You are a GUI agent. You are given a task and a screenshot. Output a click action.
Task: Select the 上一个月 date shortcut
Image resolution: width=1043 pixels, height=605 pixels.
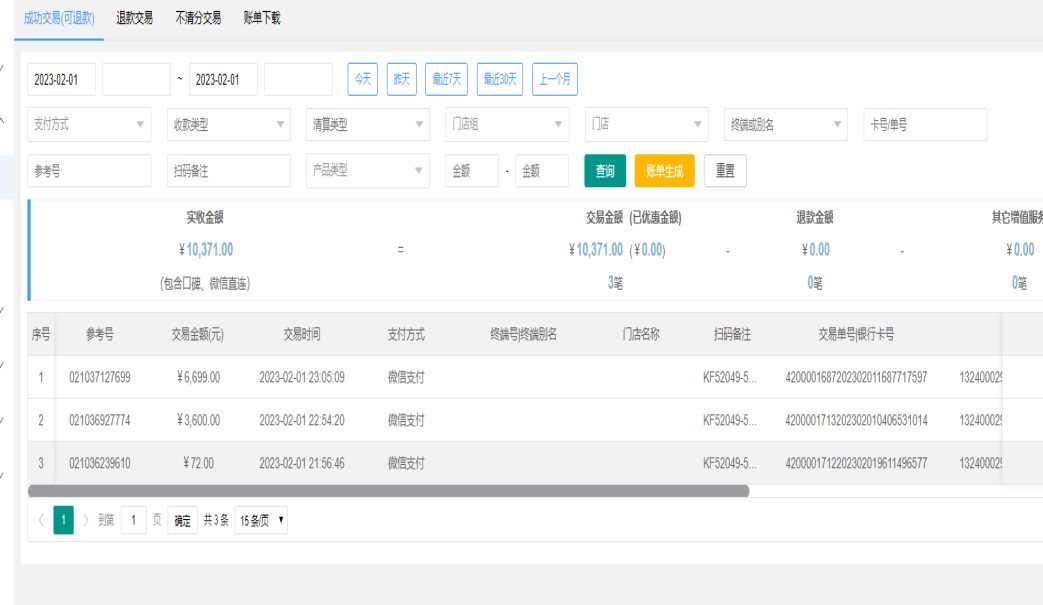554,79
